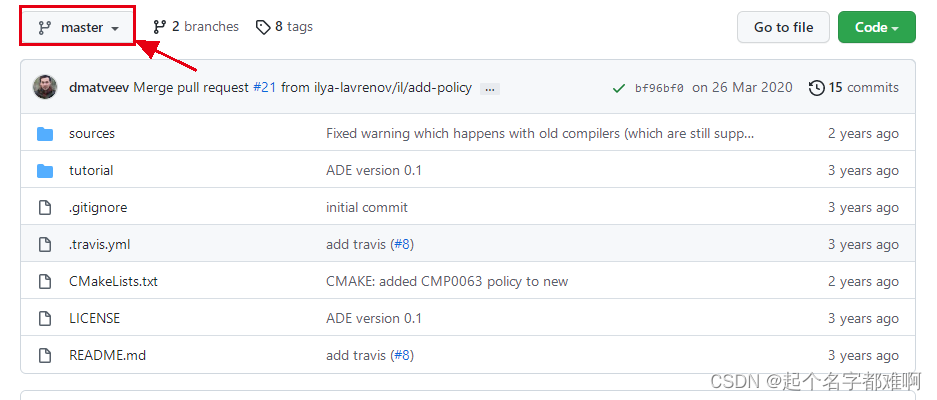This screenshot has height=400, width=937.
Task: Click the tags icon
Action: 263,27
